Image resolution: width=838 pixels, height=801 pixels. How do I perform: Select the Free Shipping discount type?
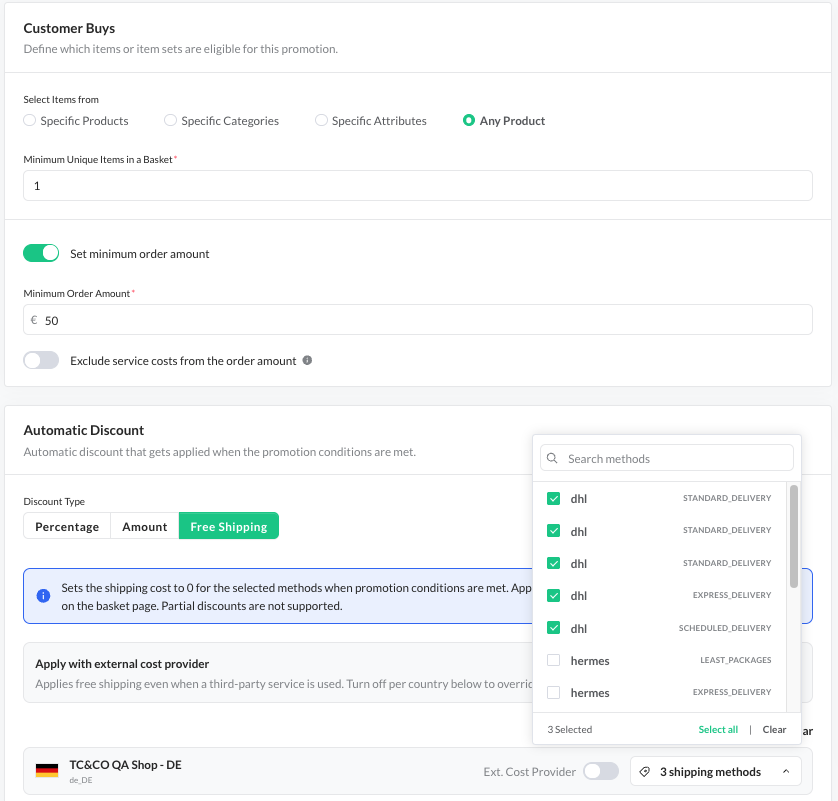coord(229,526)
